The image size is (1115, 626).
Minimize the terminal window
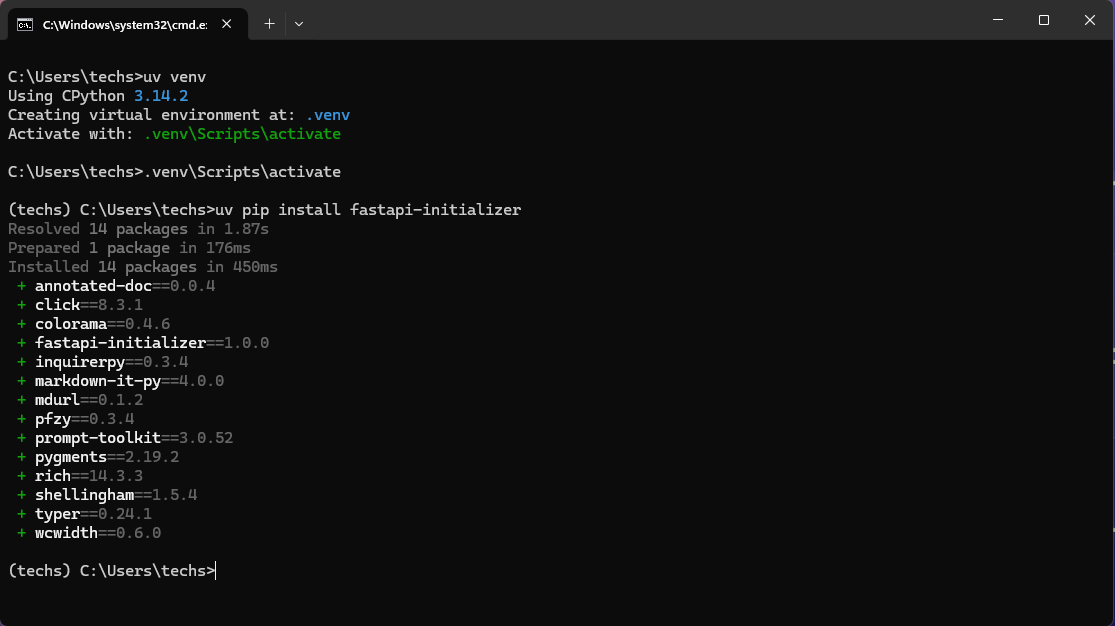998,20
